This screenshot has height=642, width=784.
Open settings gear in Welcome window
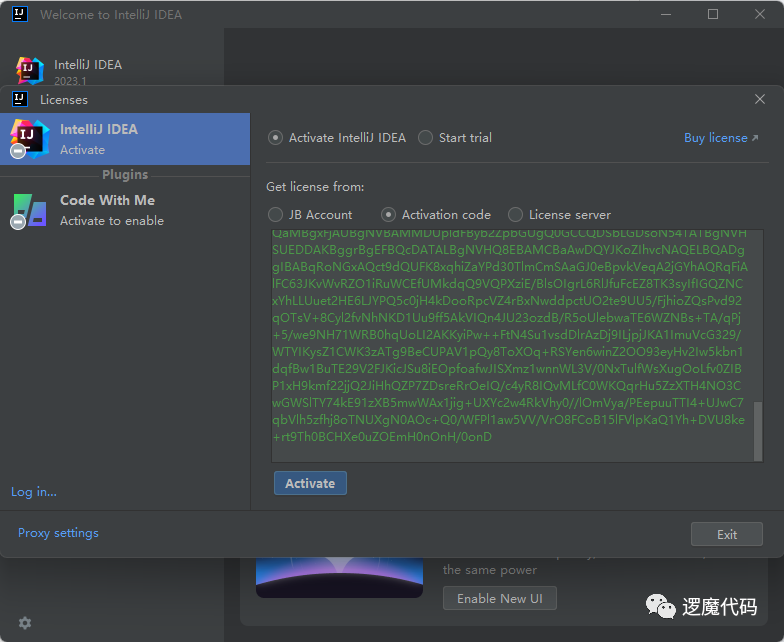click(x=24, y=622)
